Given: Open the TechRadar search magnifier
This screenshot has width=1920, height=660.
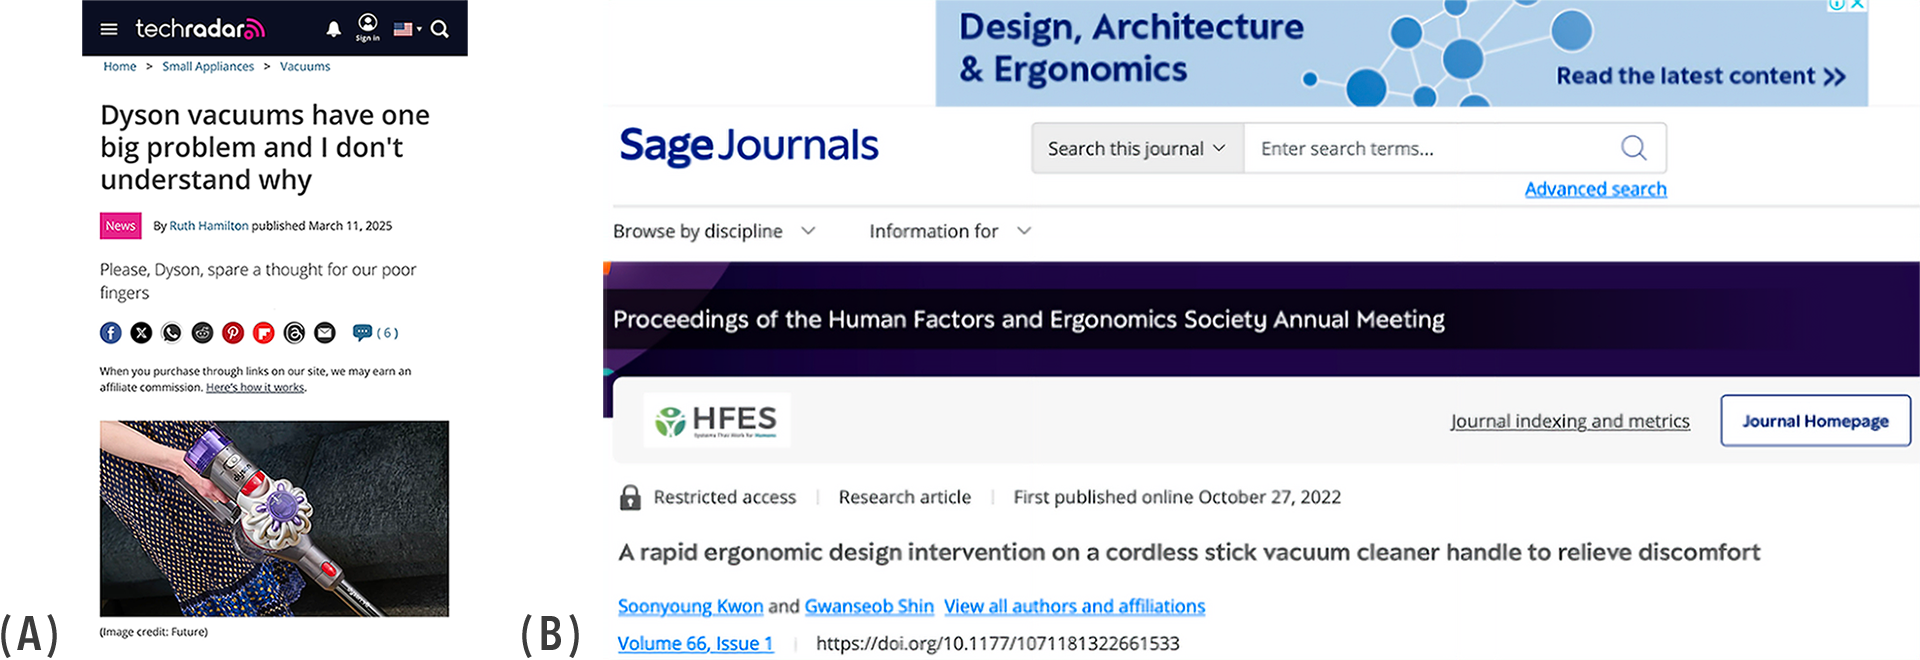Looking at the screenshot, I should tap(440, 29).
